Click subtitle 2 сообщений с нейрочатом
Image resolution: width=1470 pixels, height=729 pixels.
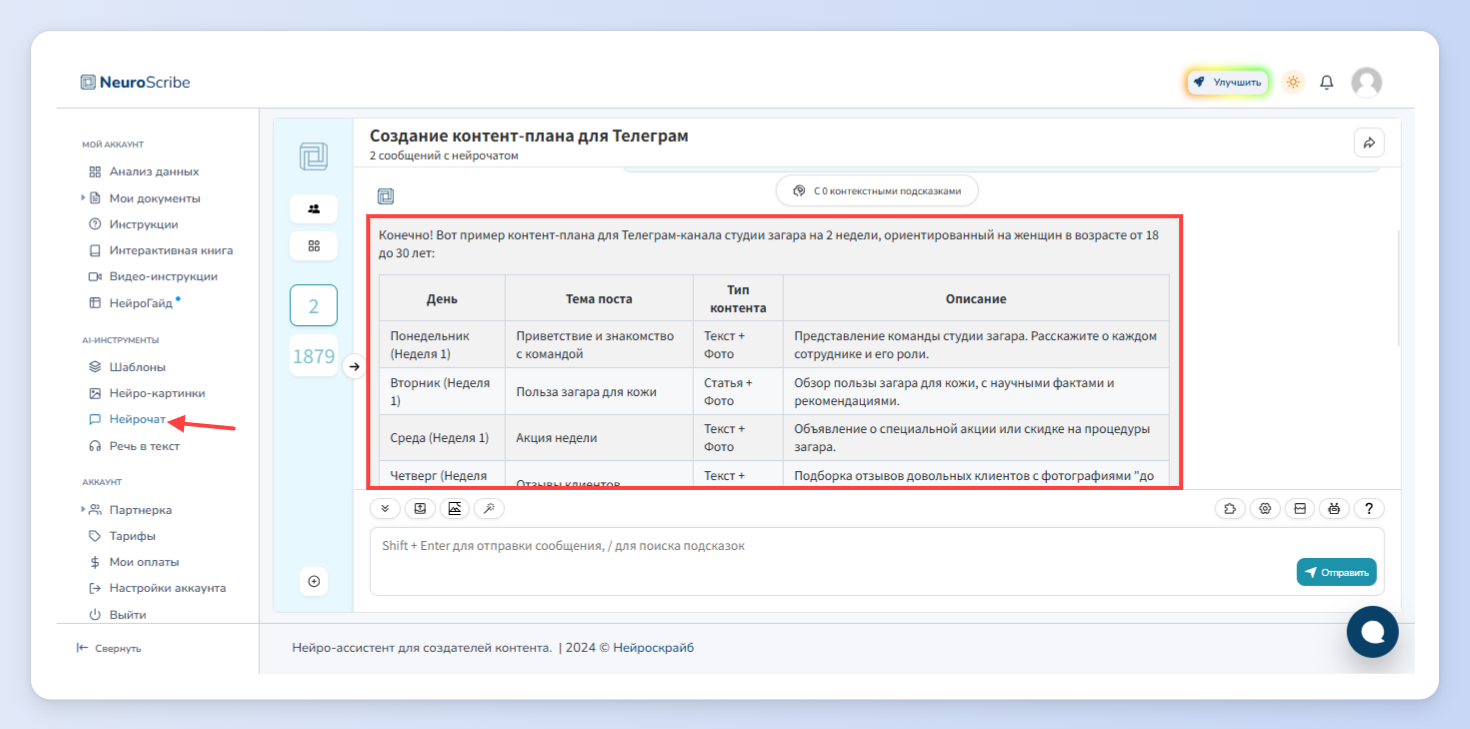444,156
